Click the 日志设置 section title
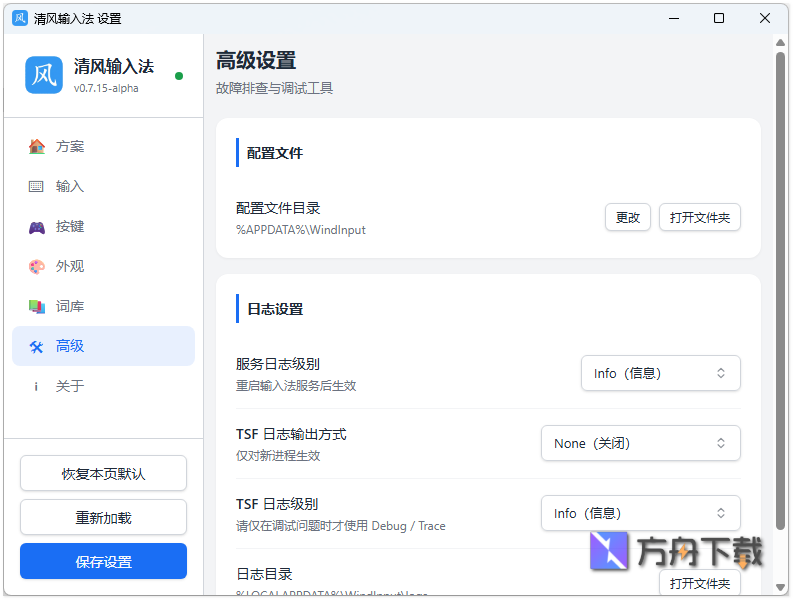 pyautogui.click(x=275, y=309)
